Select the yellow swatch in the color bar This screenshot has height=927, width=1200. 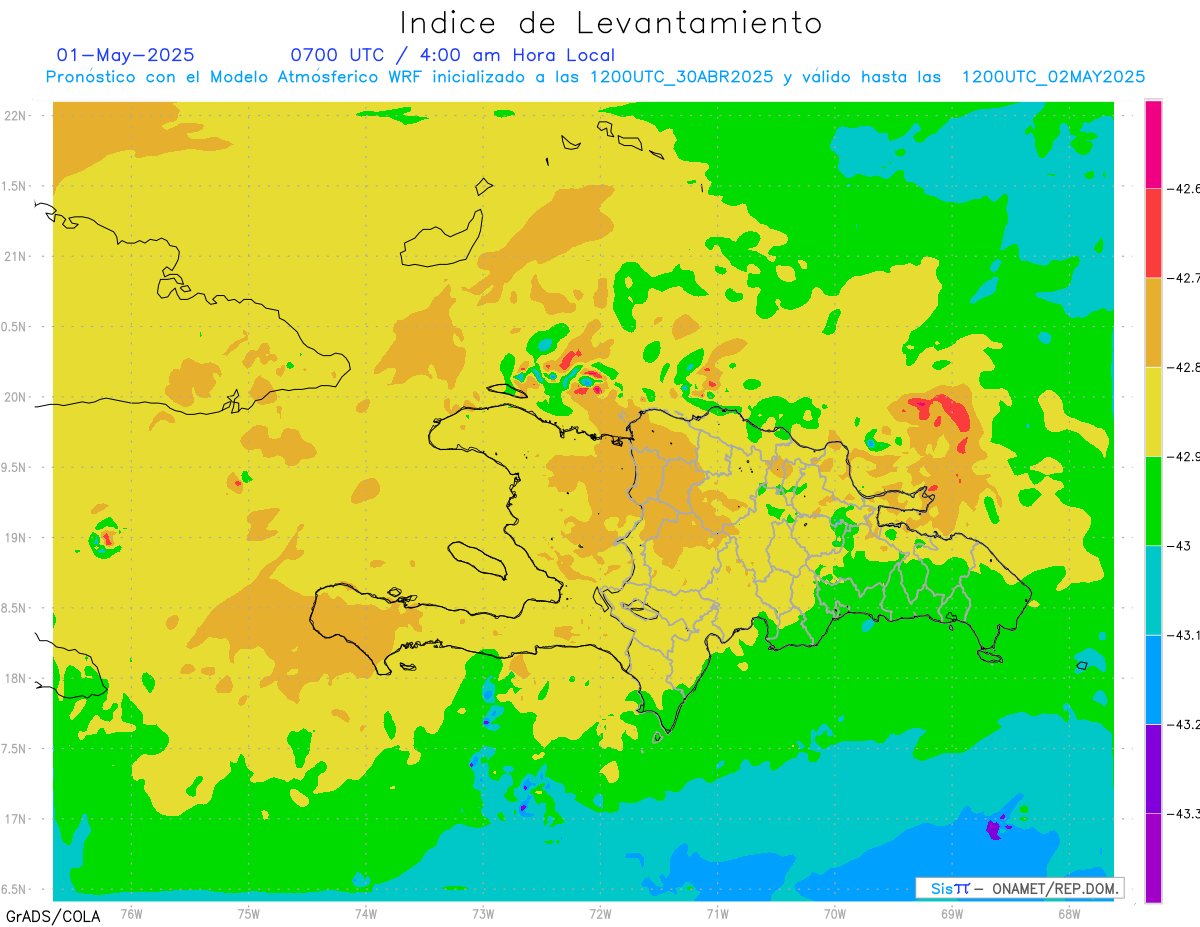1153,411
